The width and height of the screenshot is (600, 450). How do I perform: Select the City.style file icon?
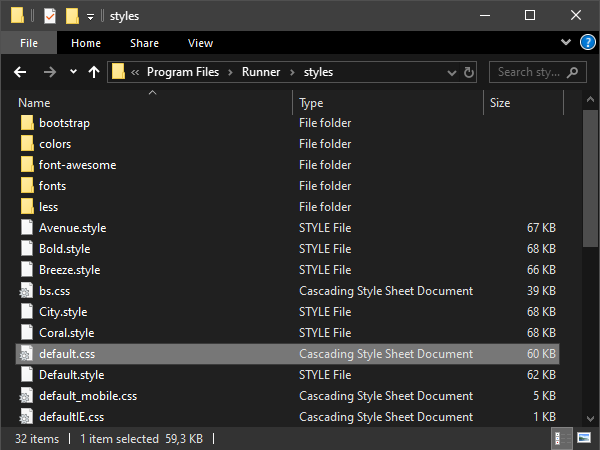(27, 312)
